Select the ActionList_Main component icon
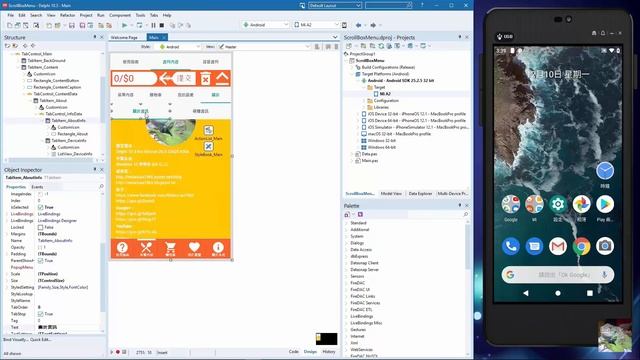Screen dimensions: 640x360 pyautogui.click(x=208, y=130)
